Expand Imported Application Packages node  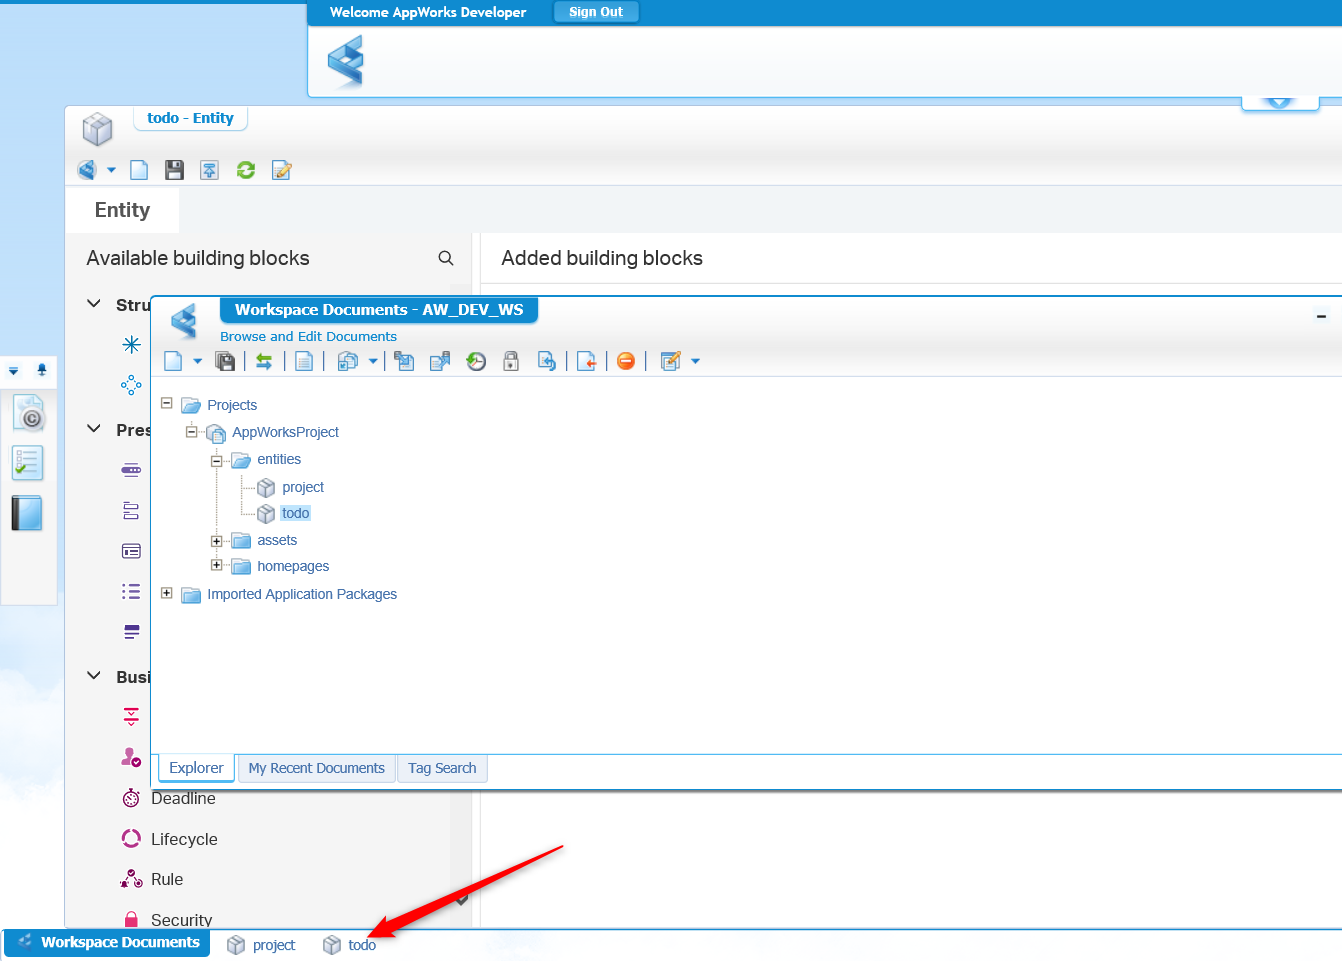(167, 593)
